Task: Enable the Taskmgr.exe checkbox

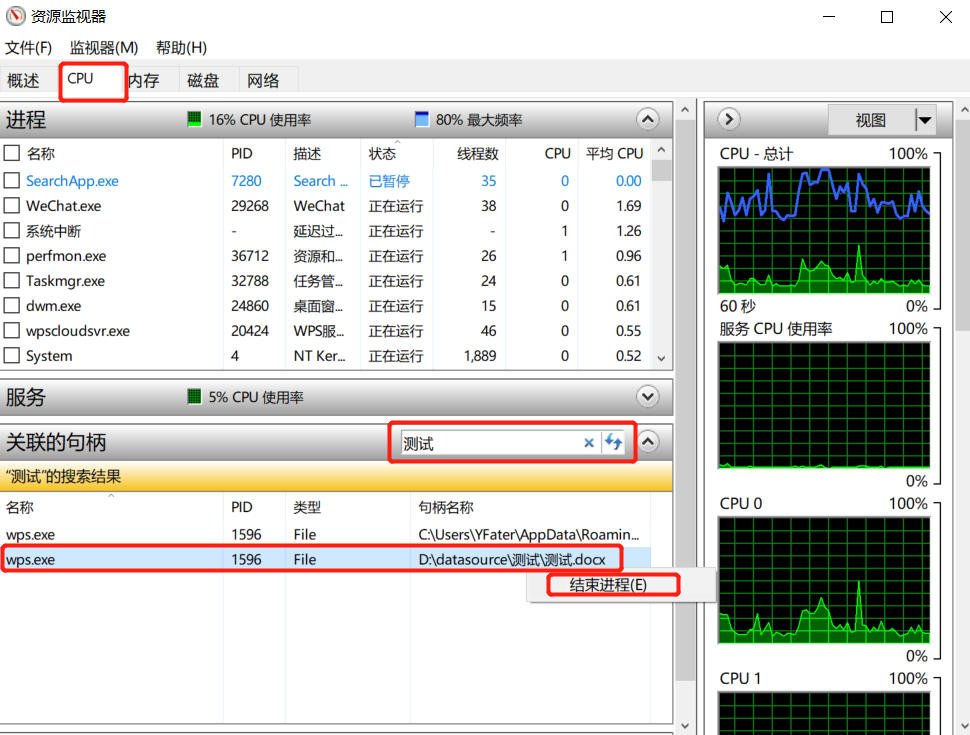Action: pos(12,281)
